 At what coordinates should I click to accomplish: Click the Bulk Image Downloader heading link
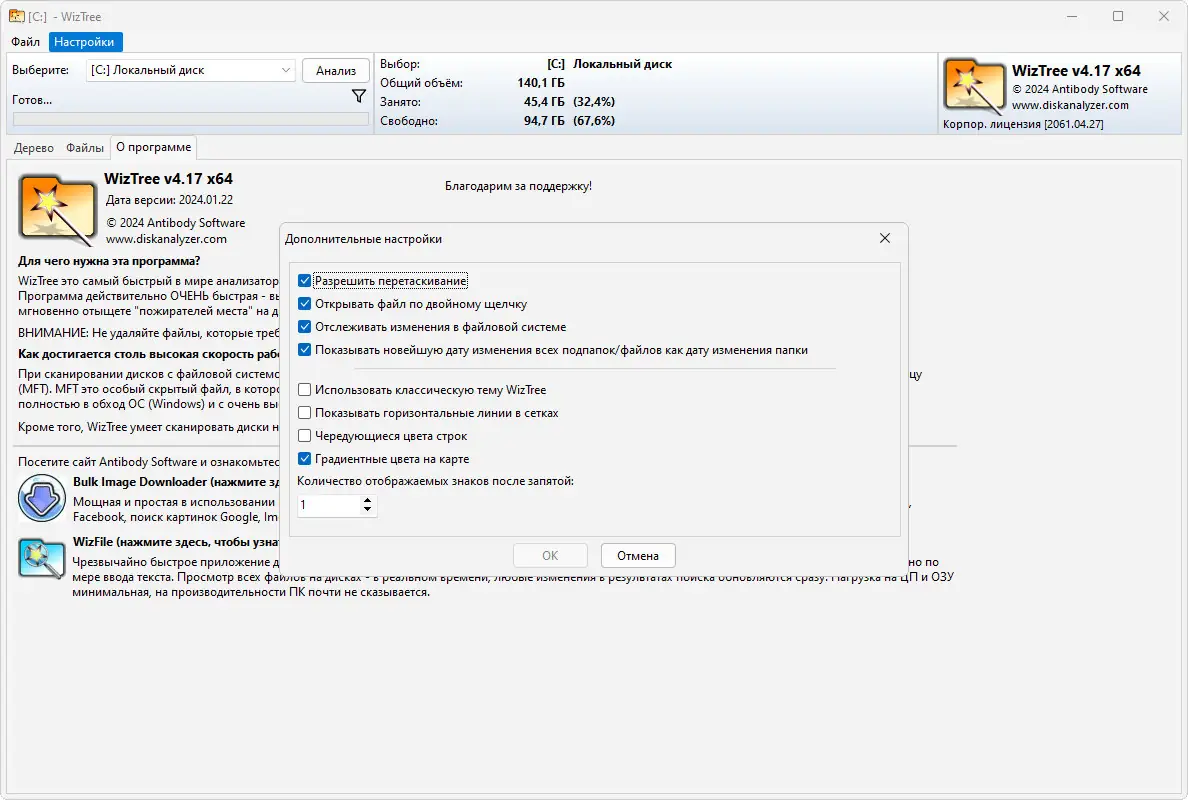176,482
